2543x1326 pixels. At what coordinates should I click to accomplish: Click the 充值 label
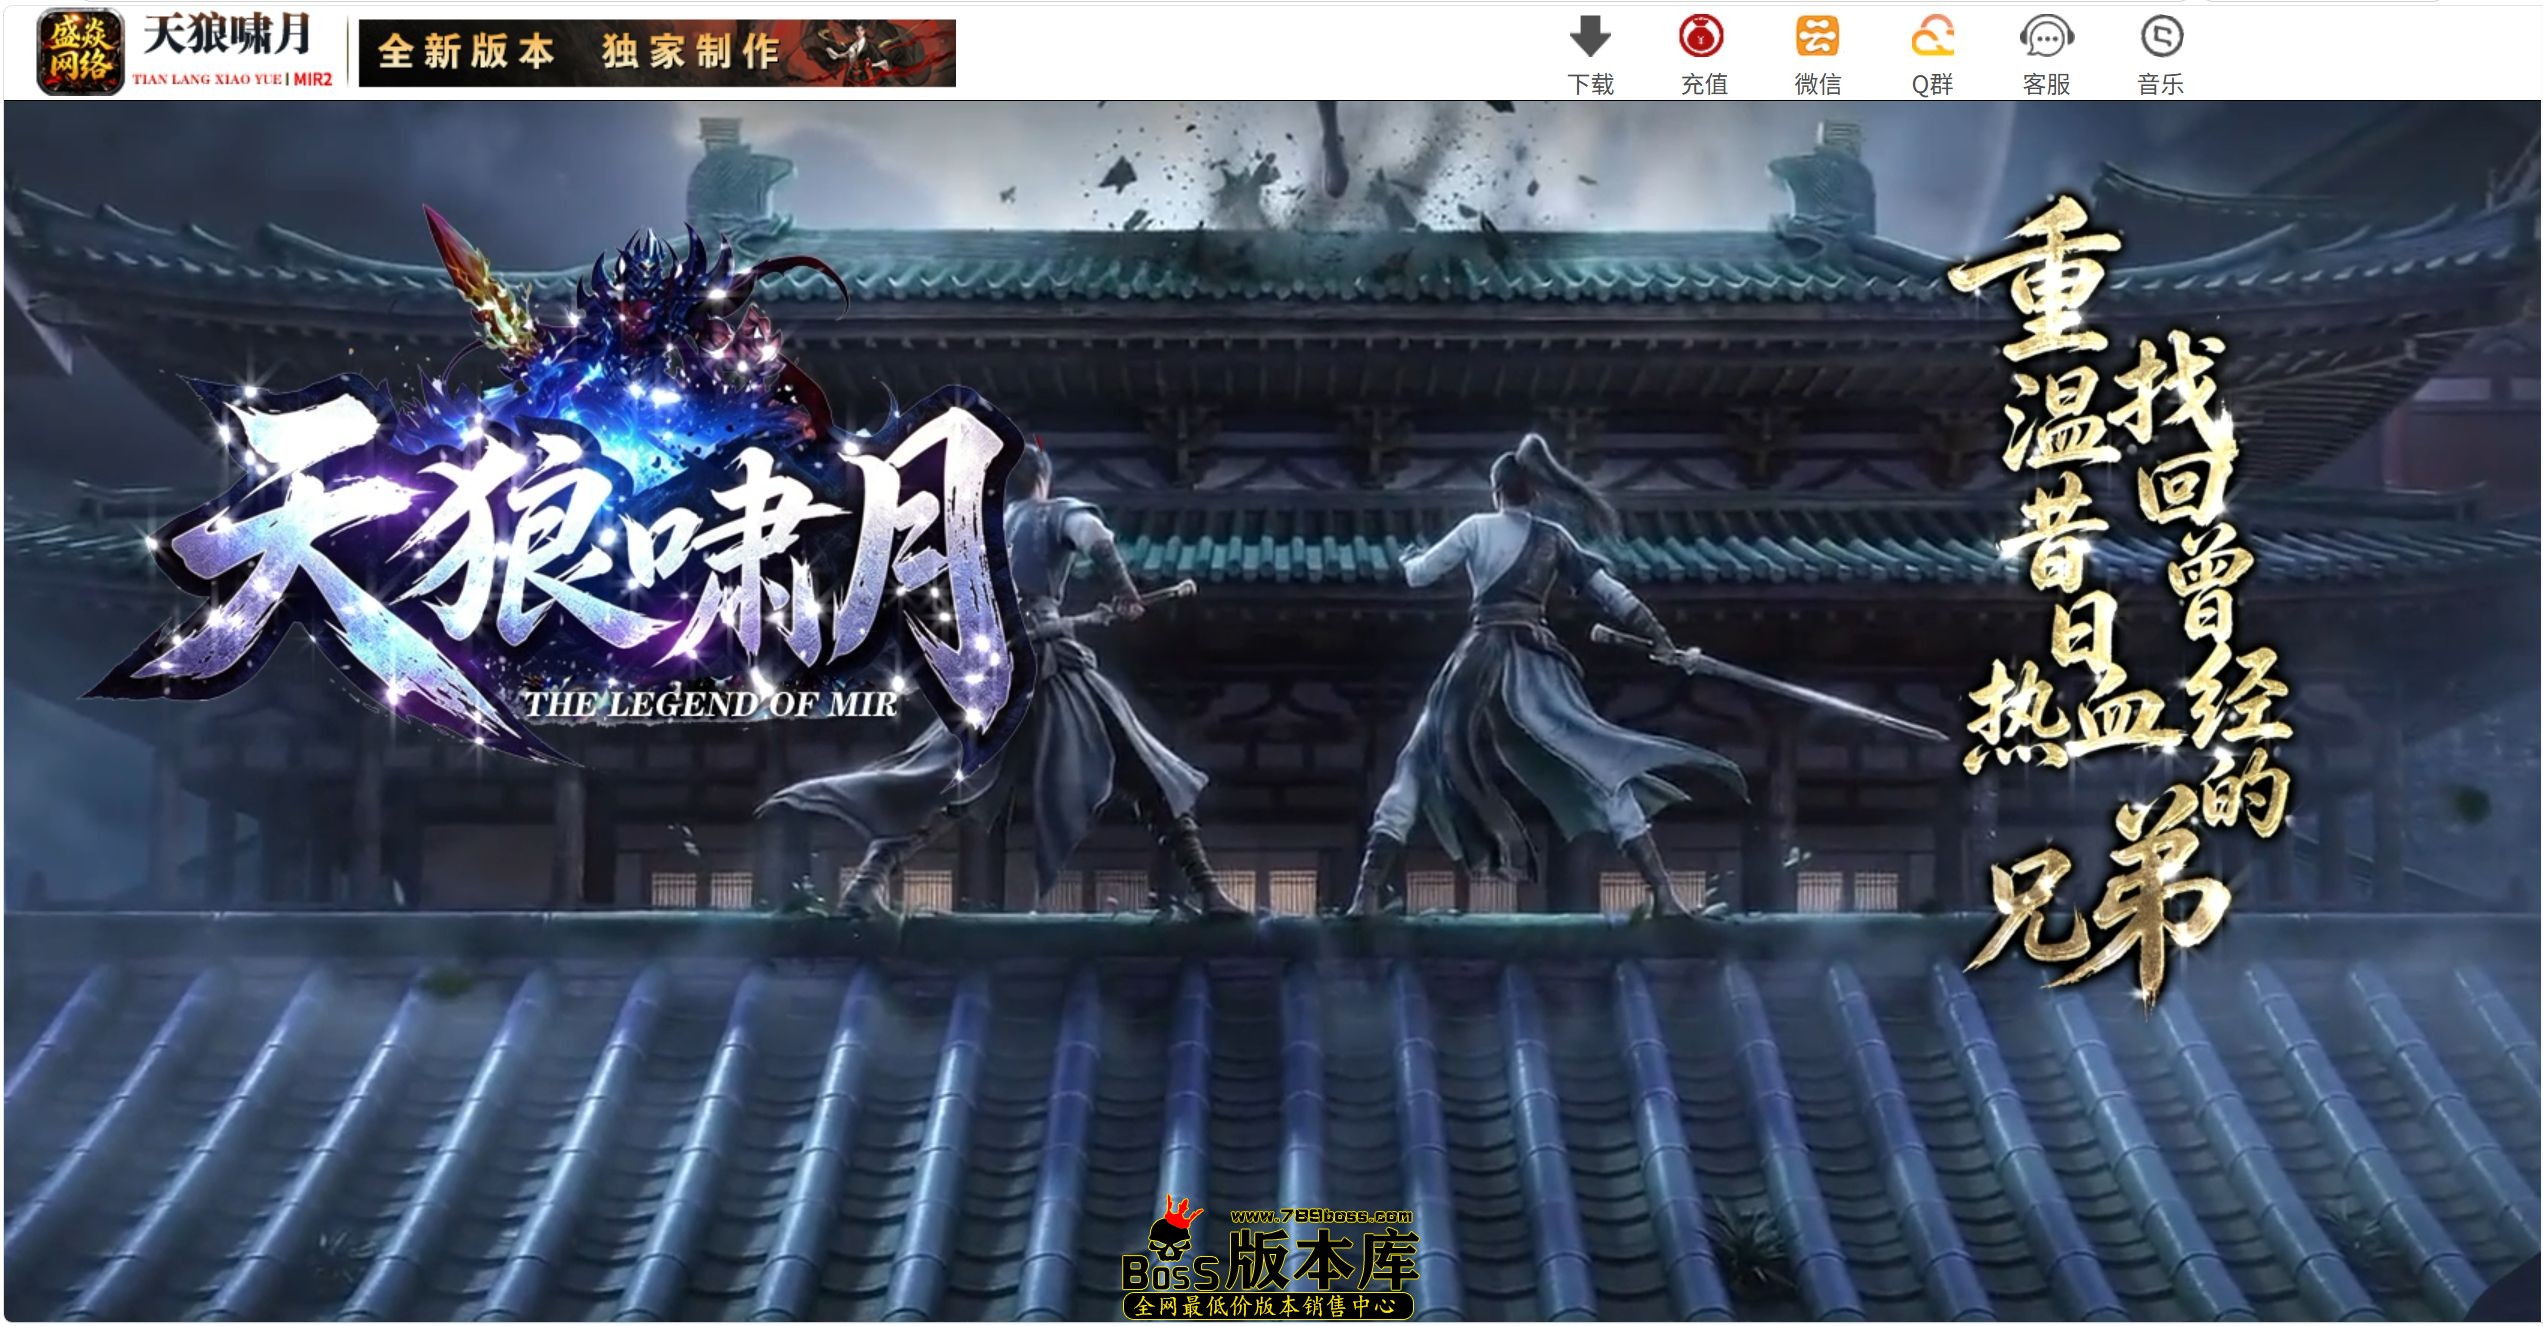point(1704,85)
